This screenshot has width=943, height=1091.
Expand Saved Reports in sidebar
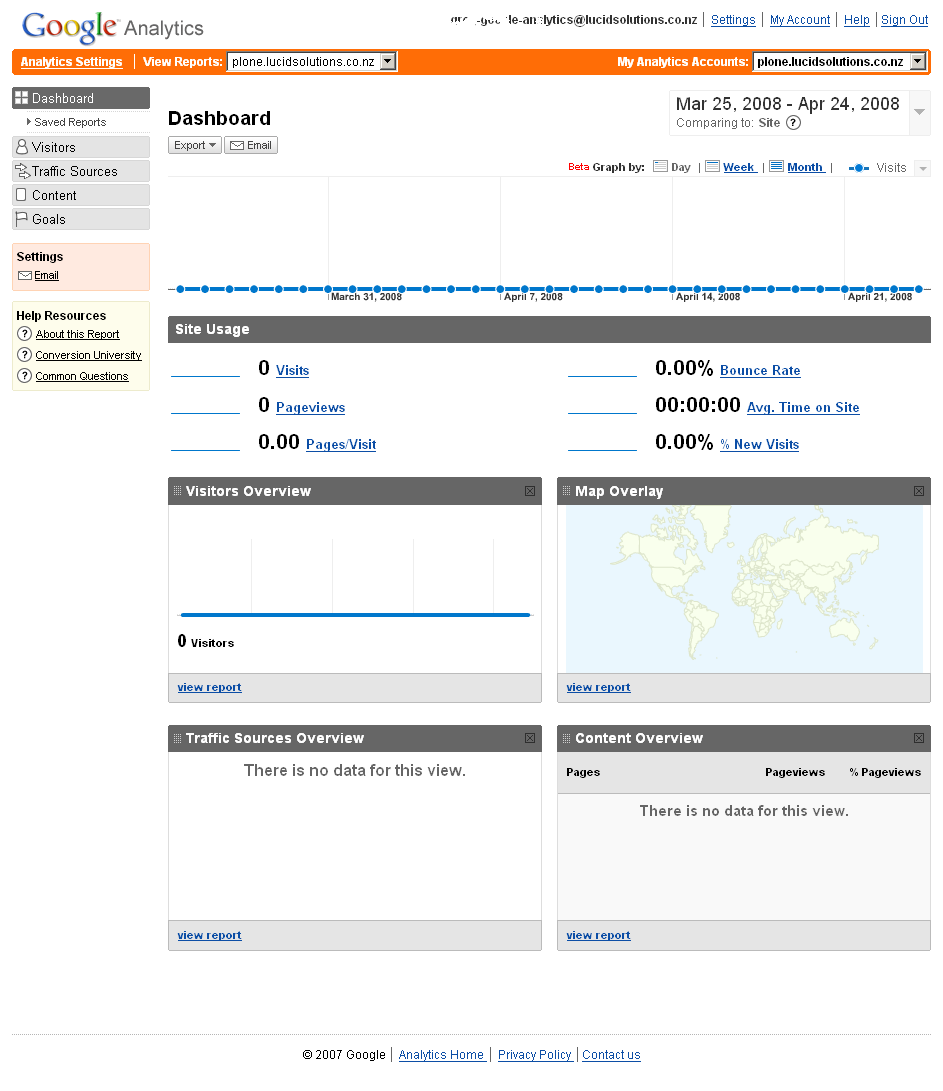(67, 122)
